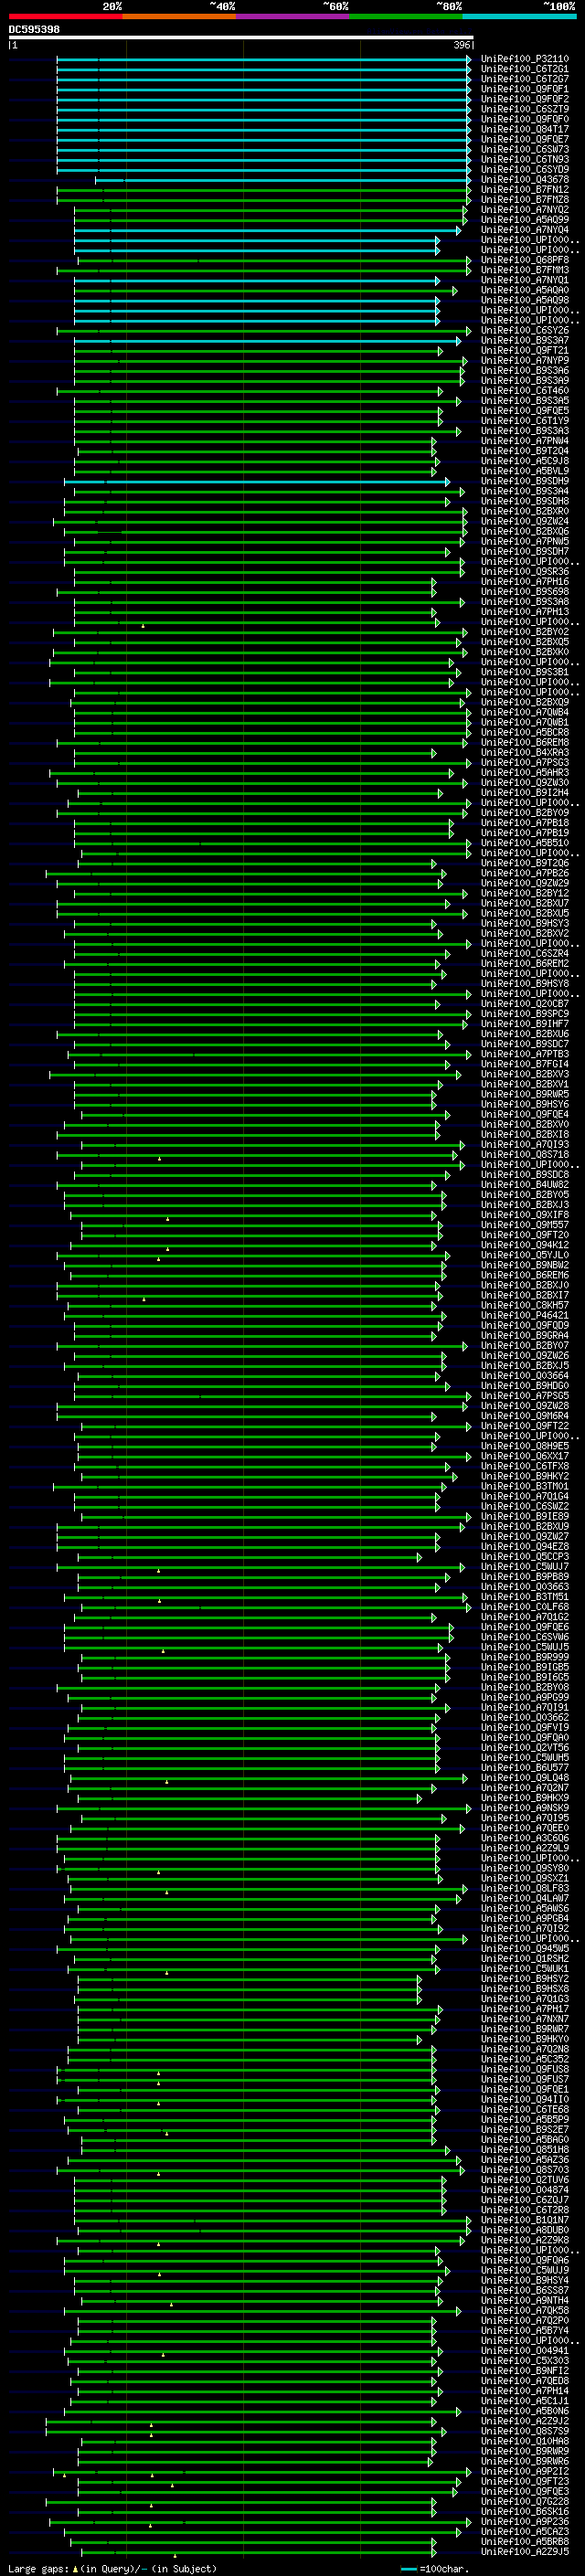Click the cyan alignment bar of UniRef100_B9SDH9
Image resolution: width=585 pixels, height=2576 pixels.
click(x=257, y=482)
